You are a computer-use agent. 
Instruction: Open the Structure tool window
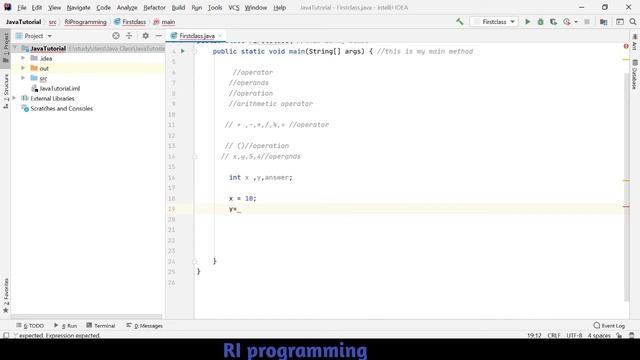click(6, 91)
